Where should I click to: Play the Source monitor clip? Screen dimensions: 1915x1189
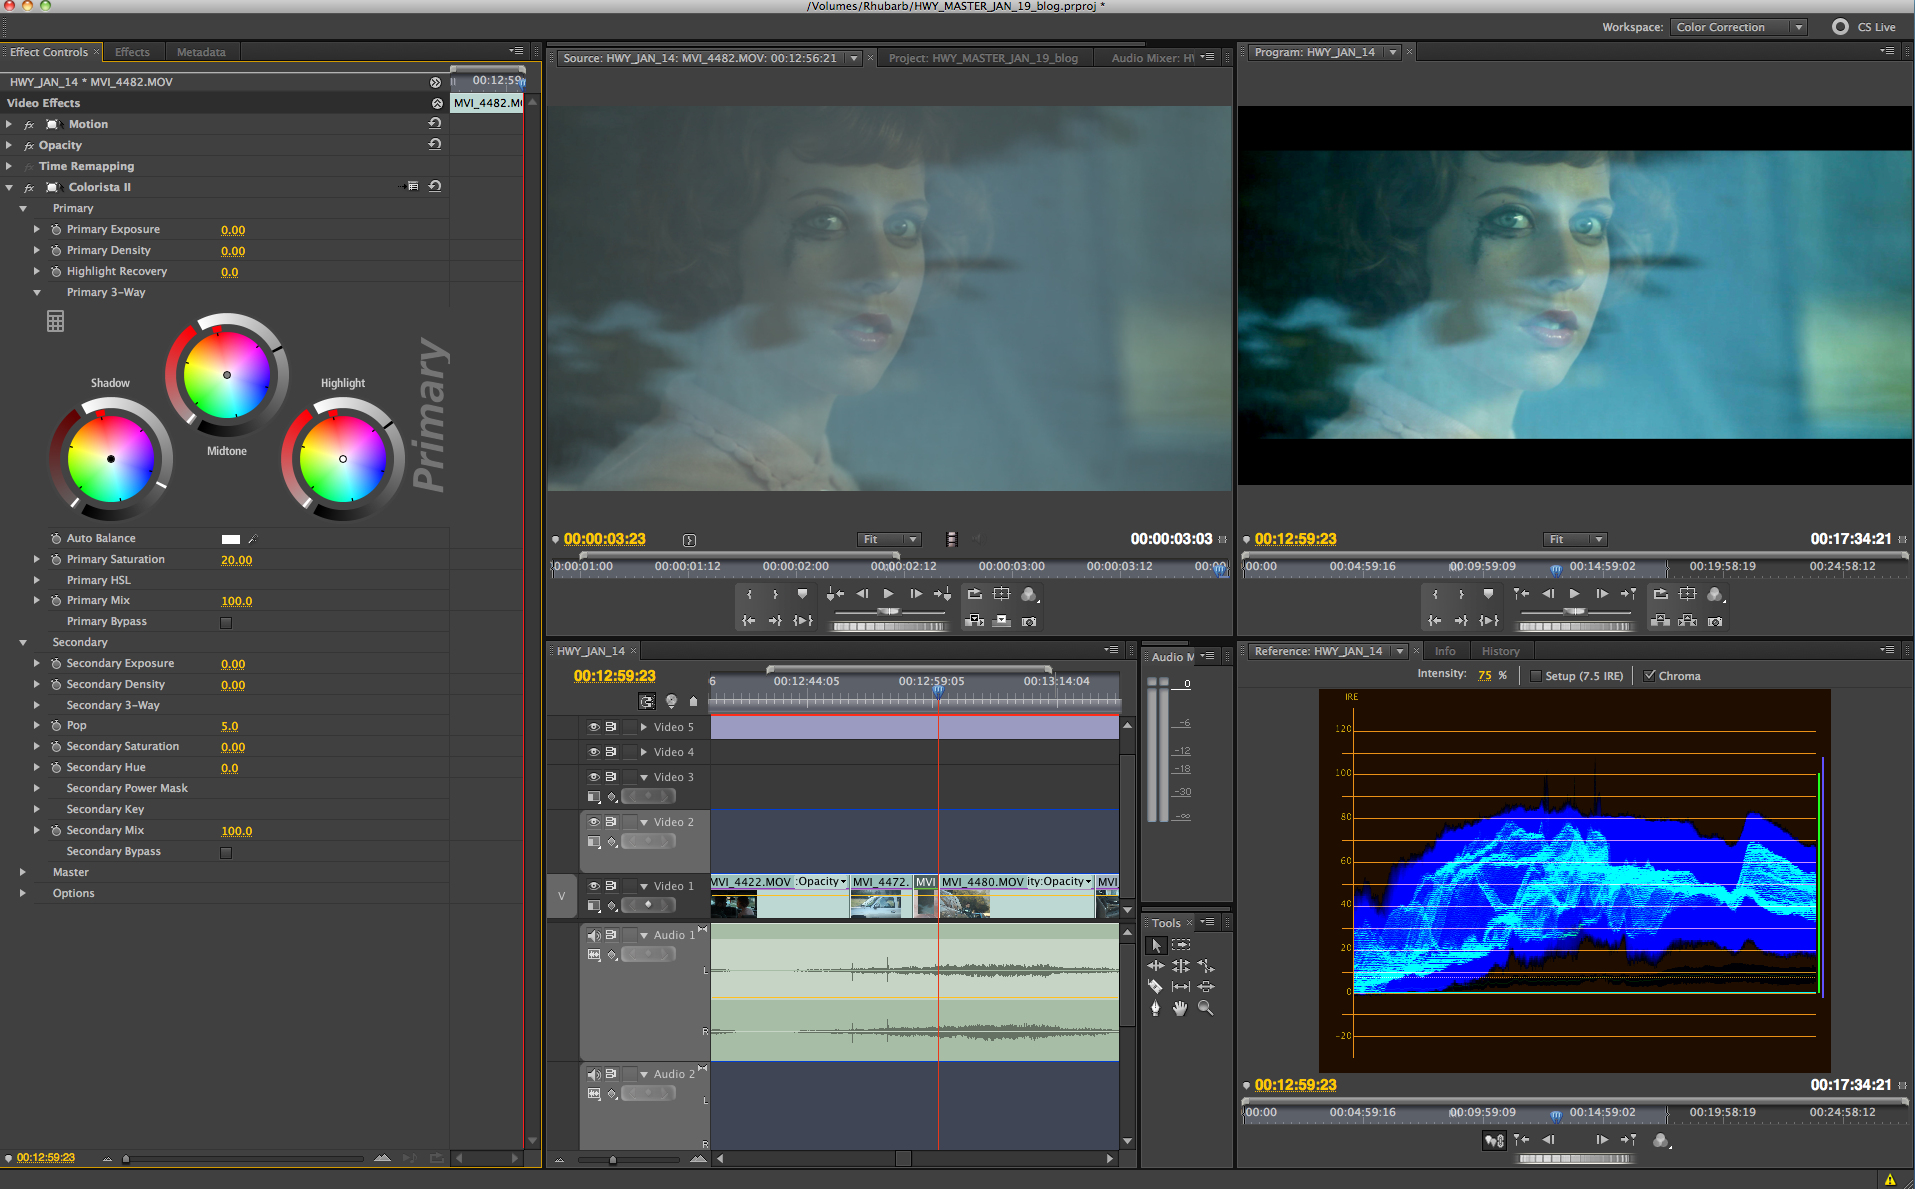(x=888, y=594)
